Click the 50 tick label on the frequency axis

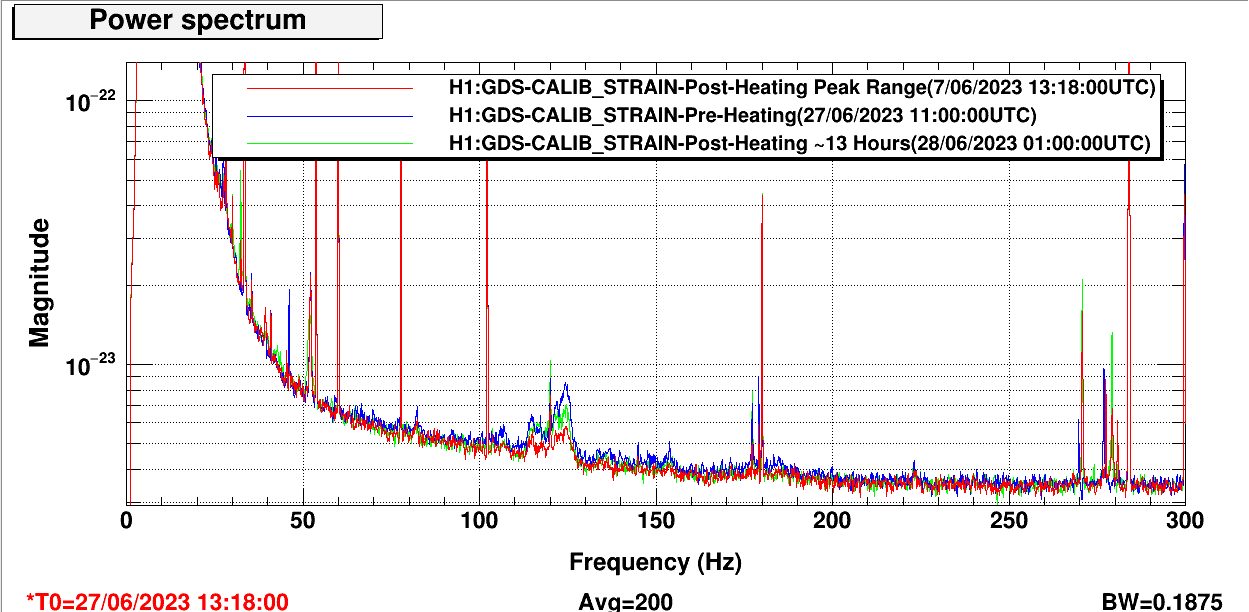click(303, 520)
